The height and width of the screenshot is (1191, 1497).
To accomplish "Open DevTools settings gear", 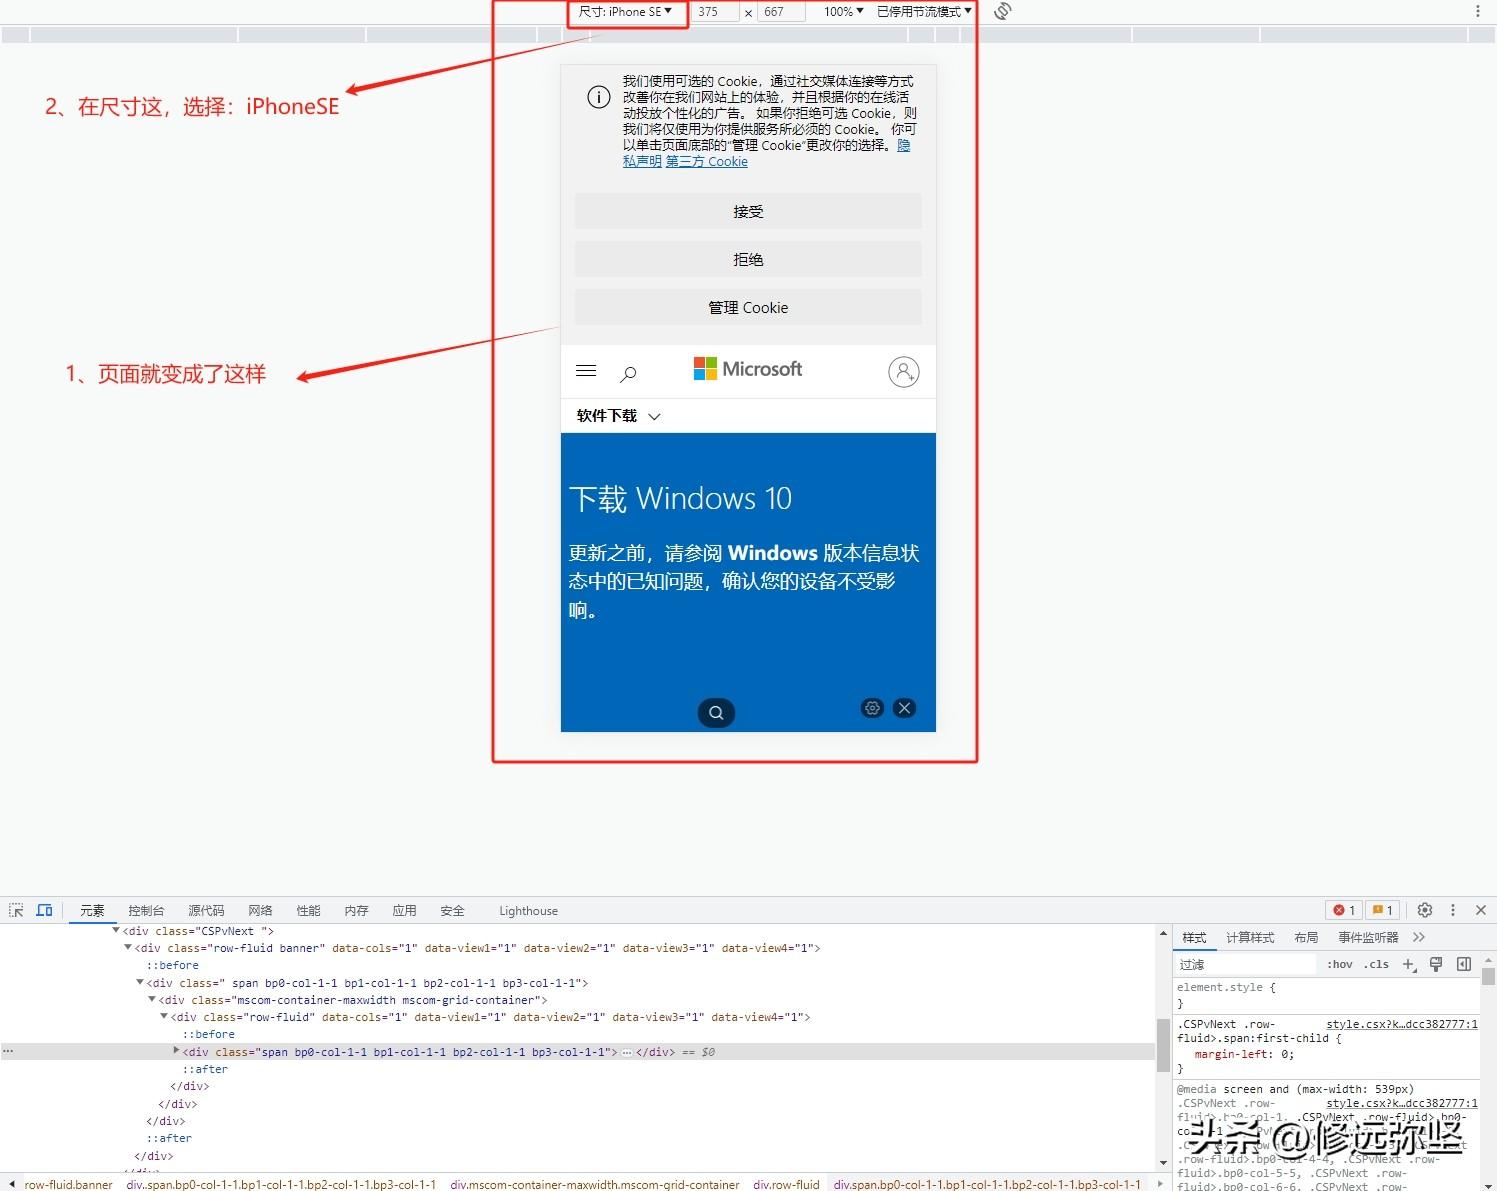I will click(1425, 910).
